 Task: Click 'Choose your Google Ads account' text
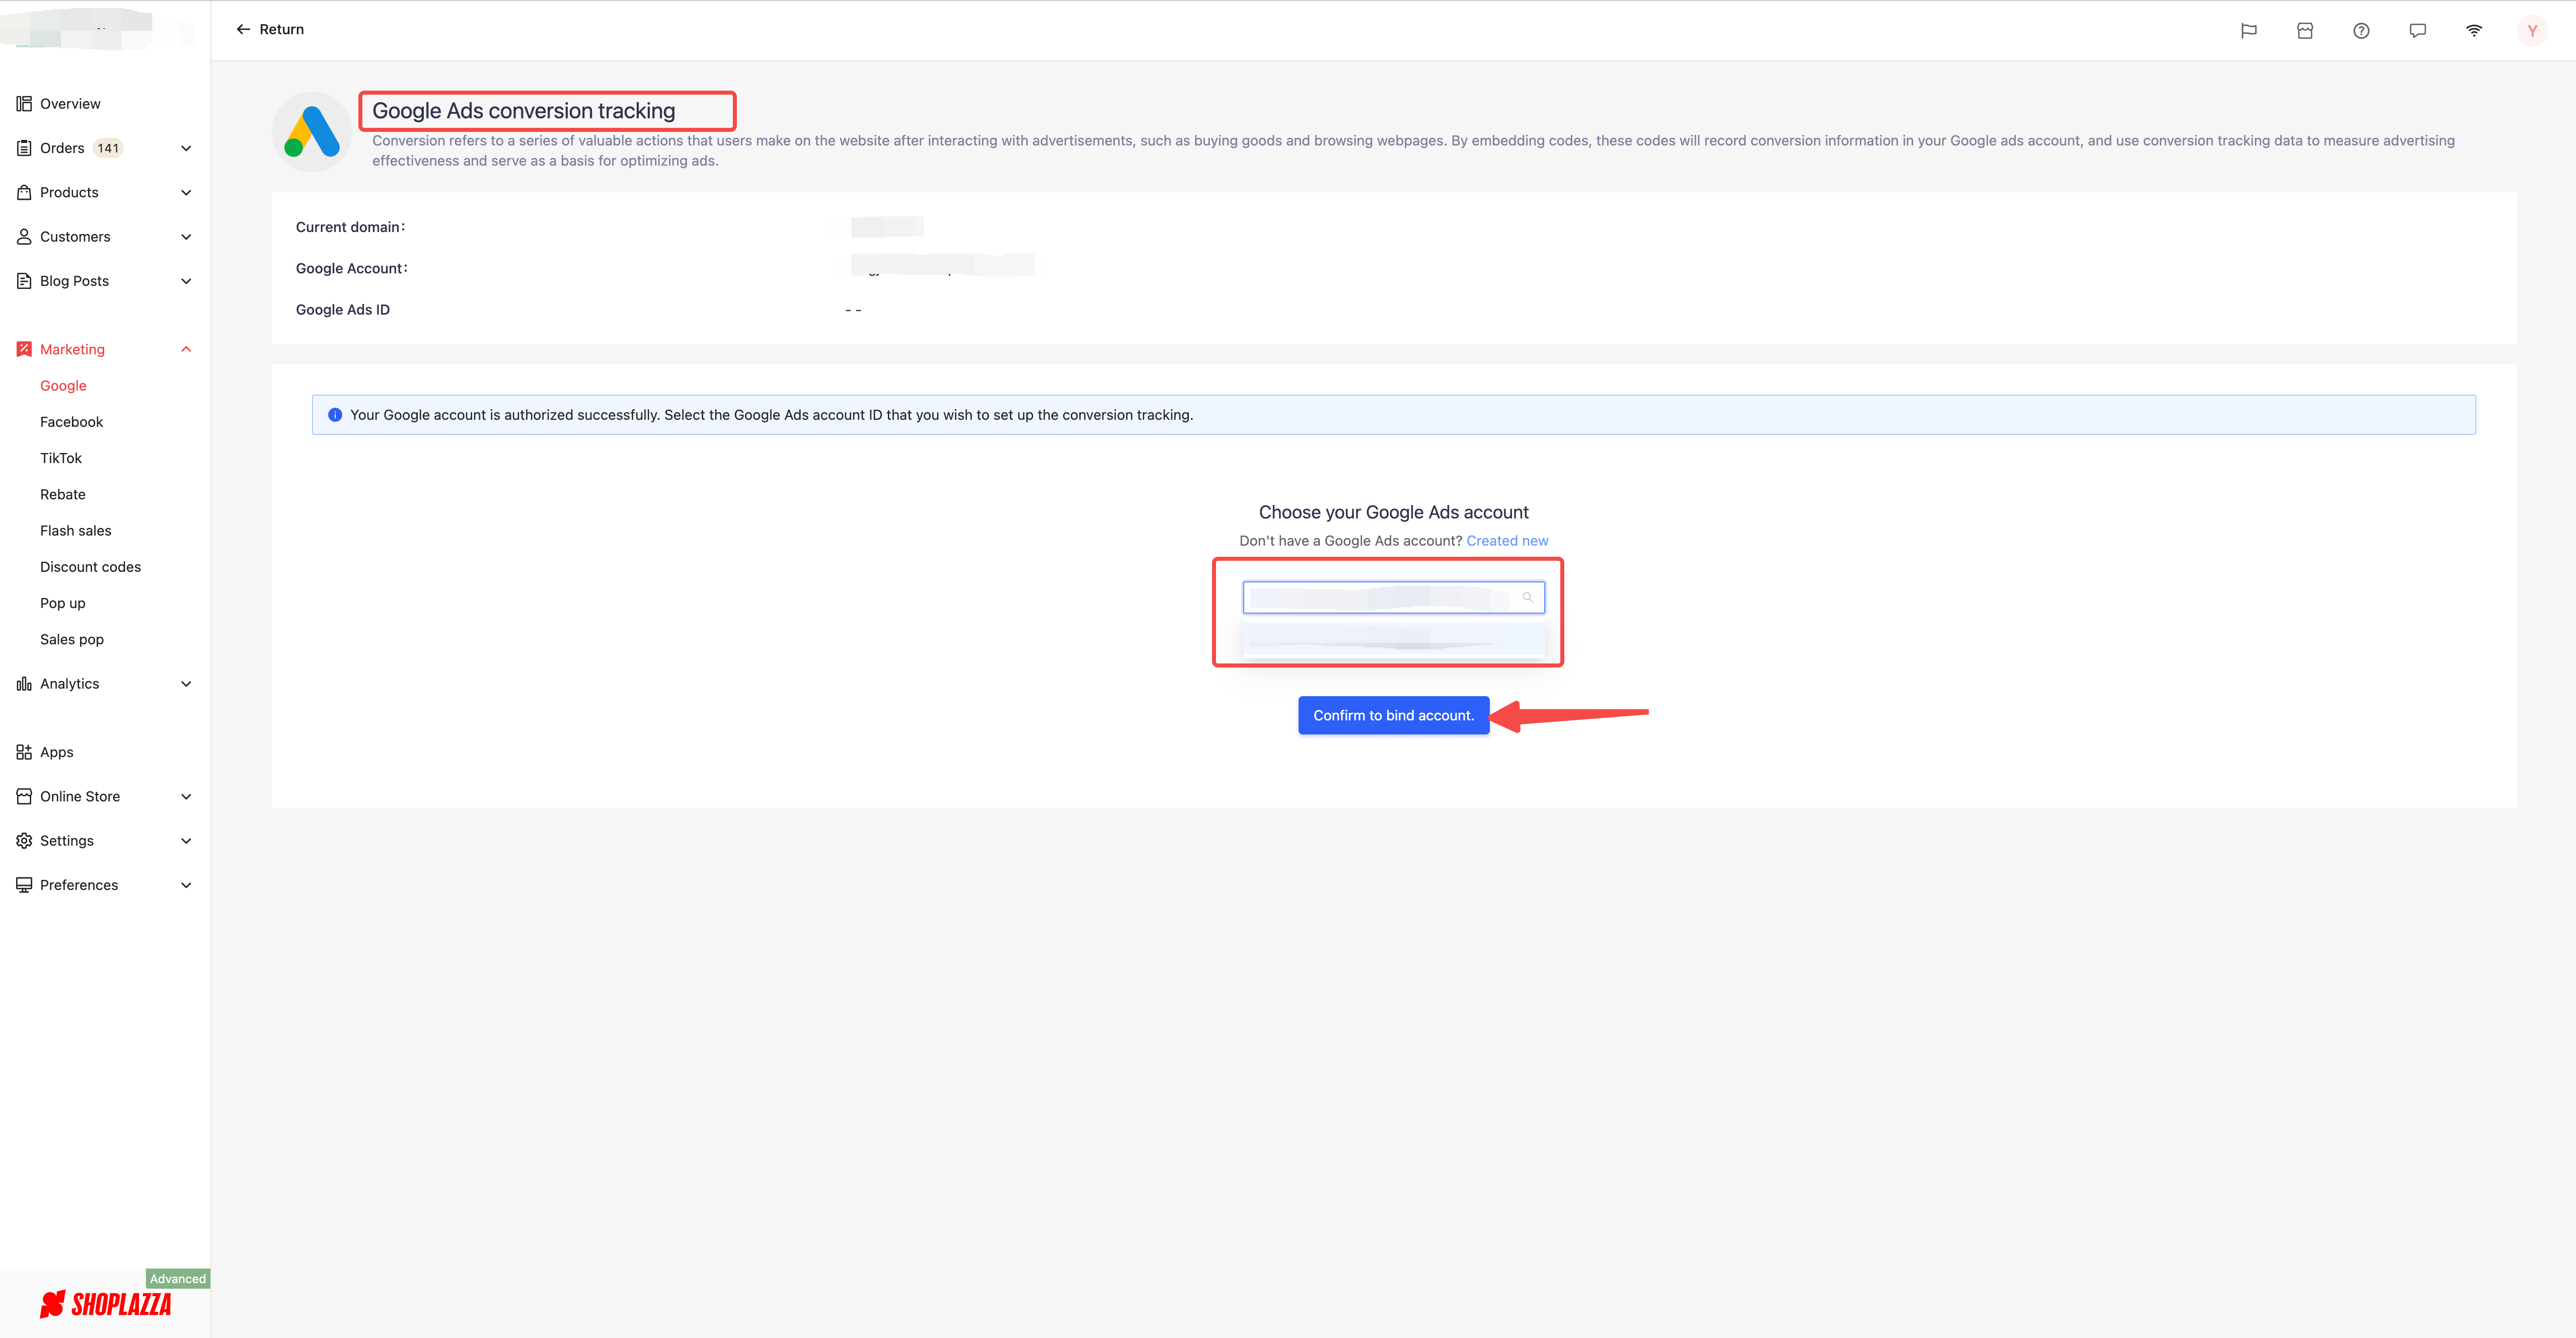[x=1393, y=512]
